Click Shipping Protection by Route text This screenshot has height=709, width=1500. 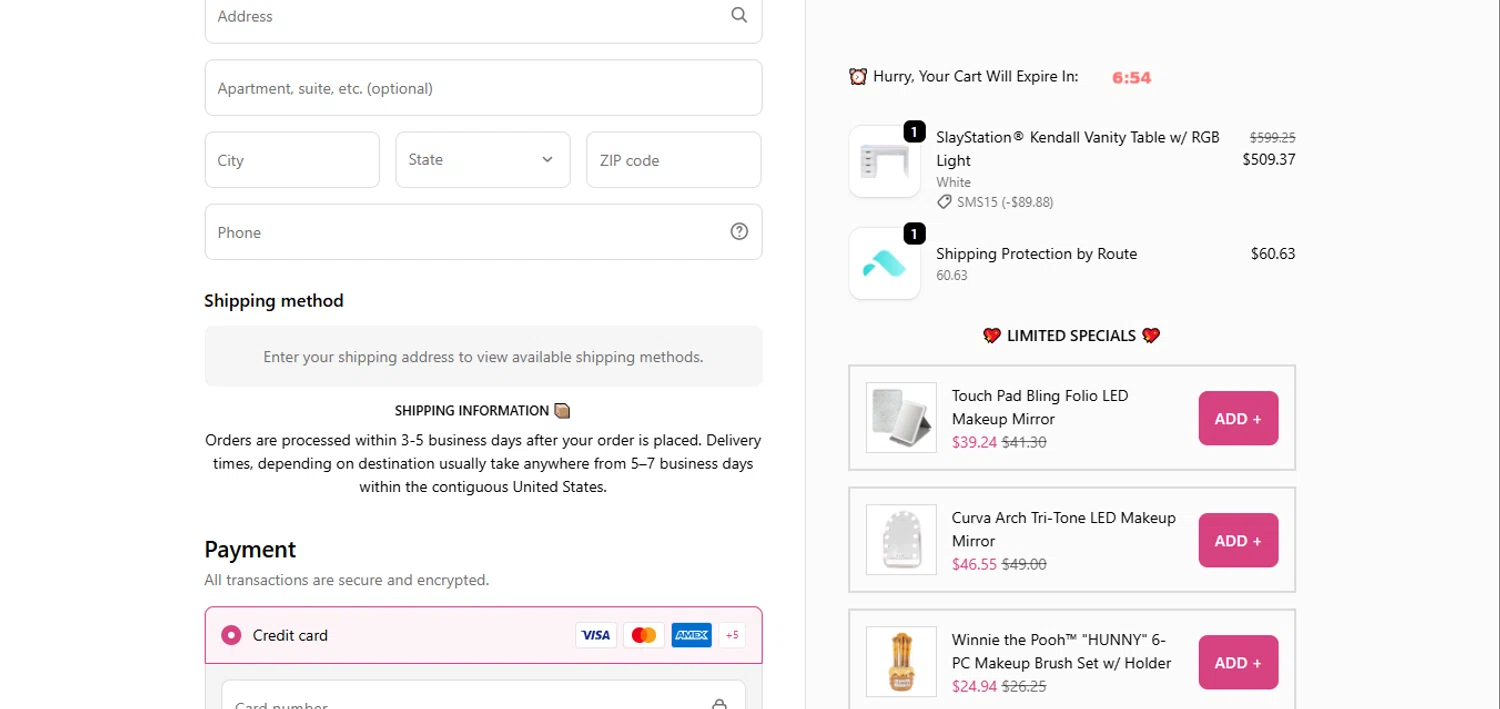pyautogui.click(x=1036, y=254)
